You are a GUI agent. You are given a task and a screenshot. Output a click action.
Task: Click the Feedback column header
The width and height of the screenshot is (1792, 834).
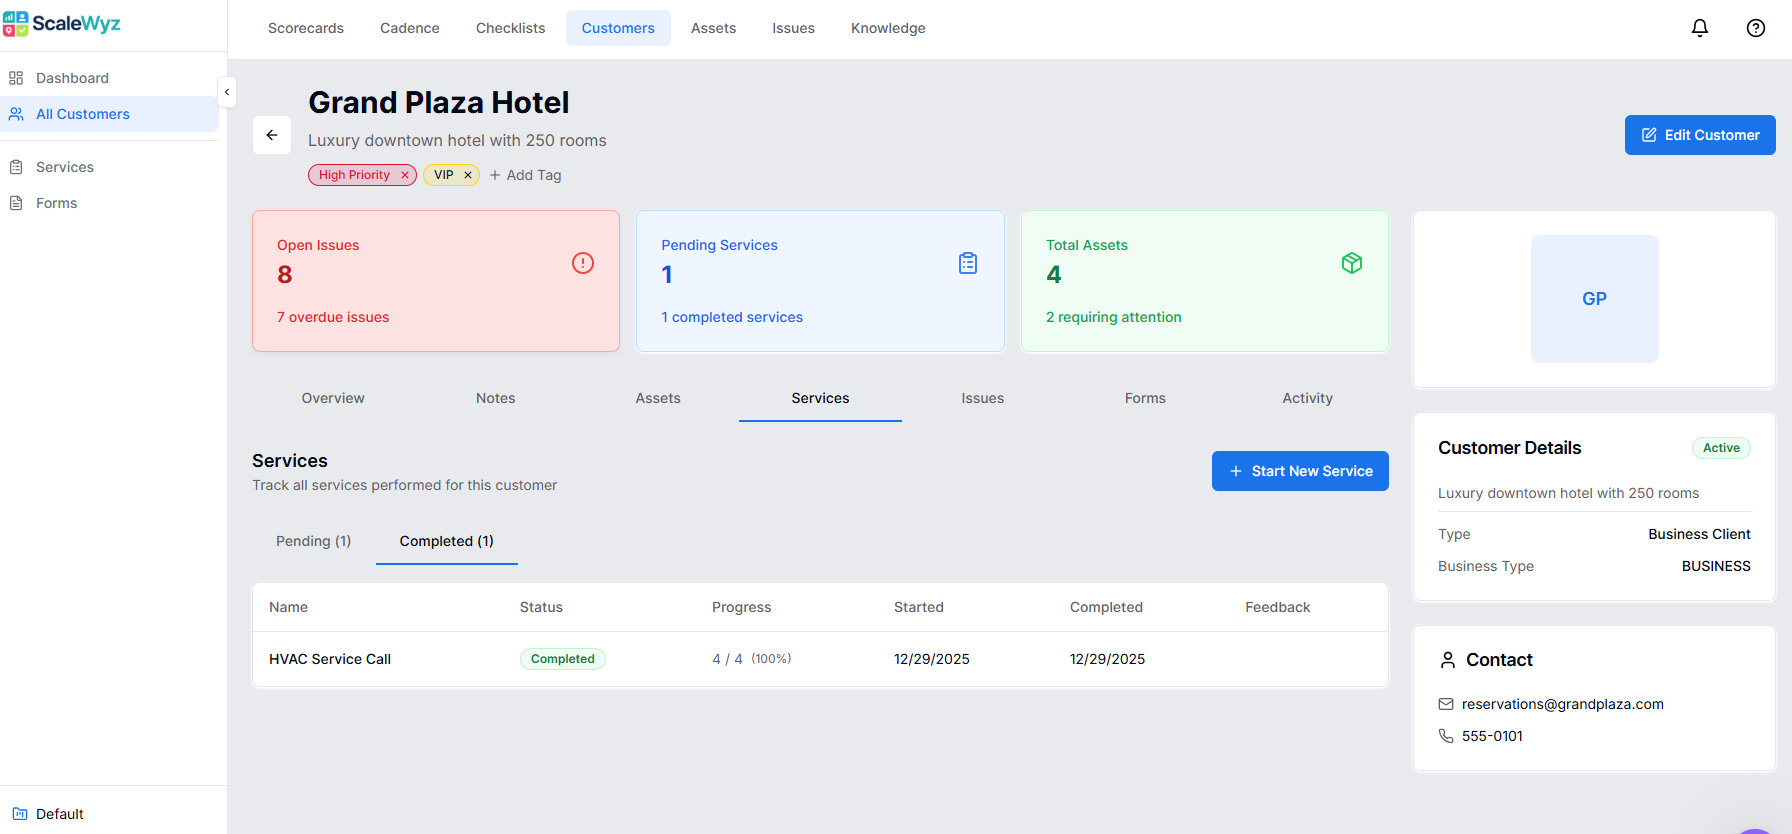pyautogui.click(x=1278, y=607)
